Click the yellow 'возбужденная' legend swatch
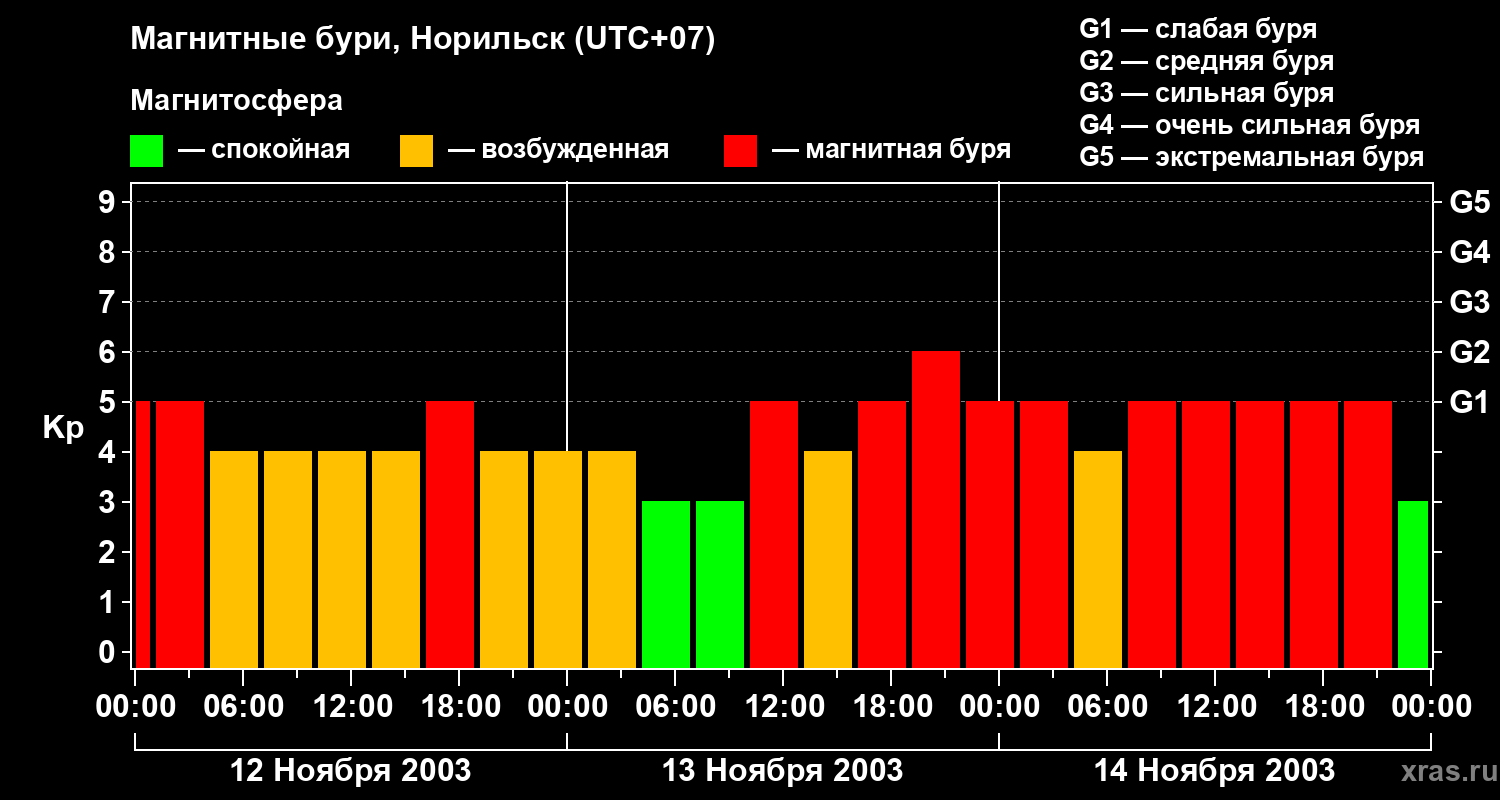Screen dimensions: 1500x800 pyautogui.click(x=416, y=151)
